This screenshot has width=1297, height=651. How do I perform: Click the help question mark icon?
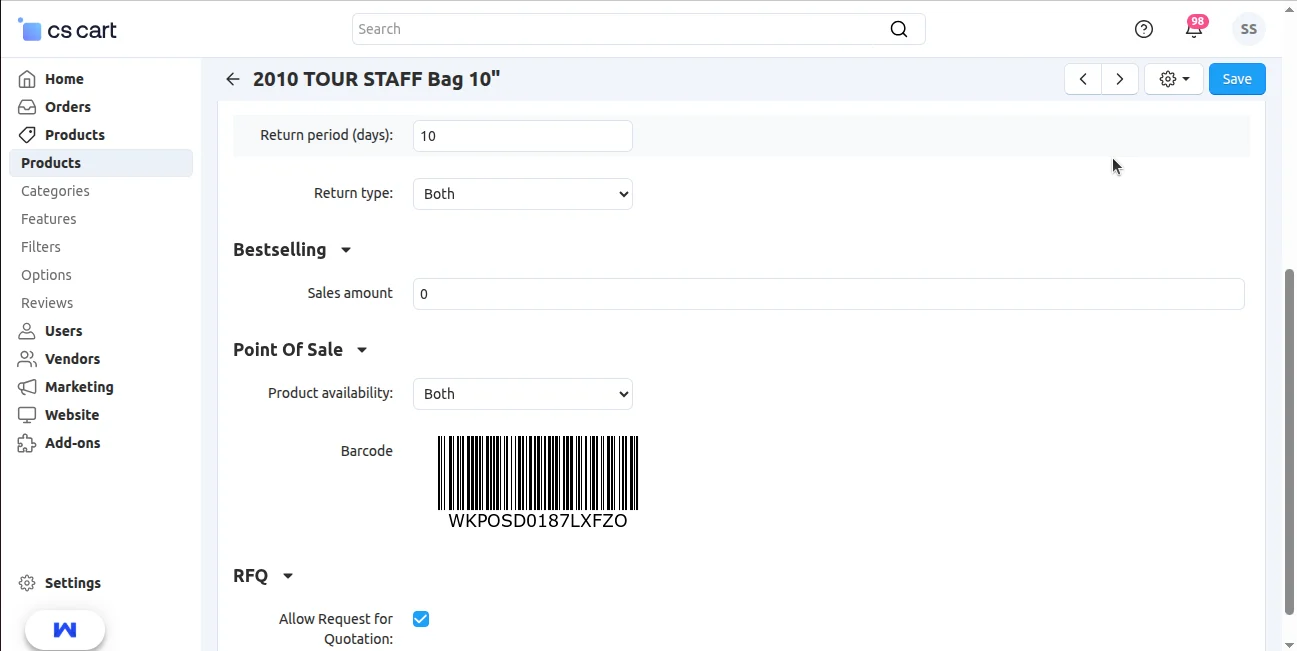1144,29
